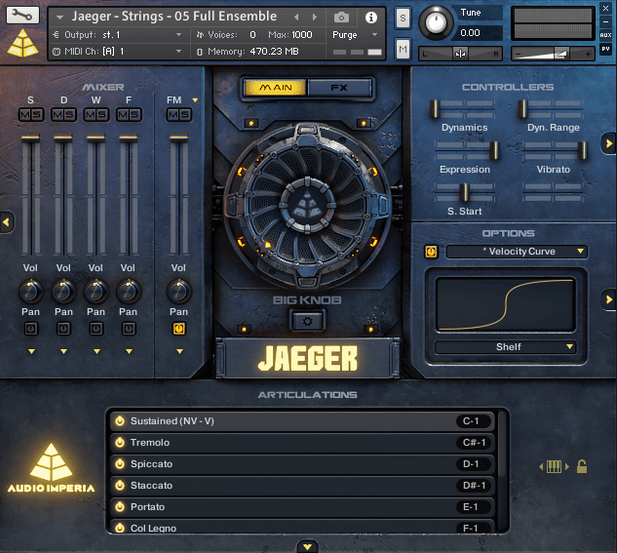617x553 pixels.
Task: Click the S. Start controller slider
Action: 464,192
